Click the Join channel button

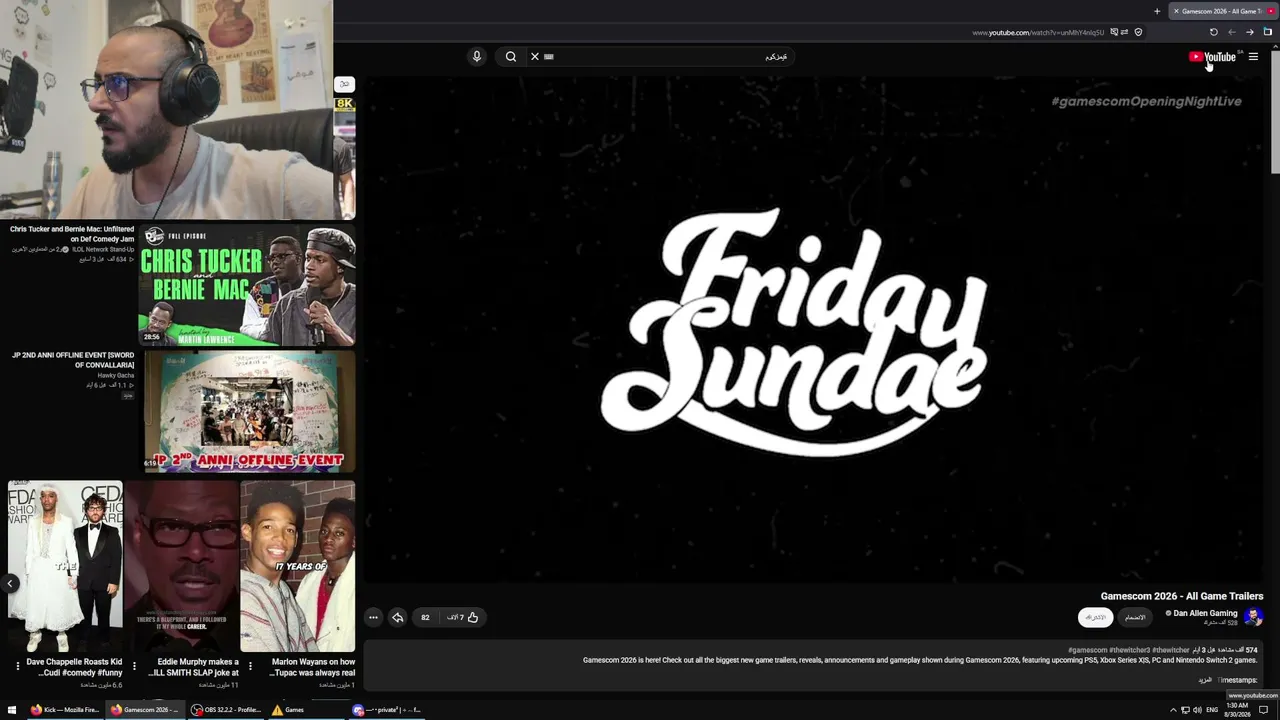[1135, 617]
